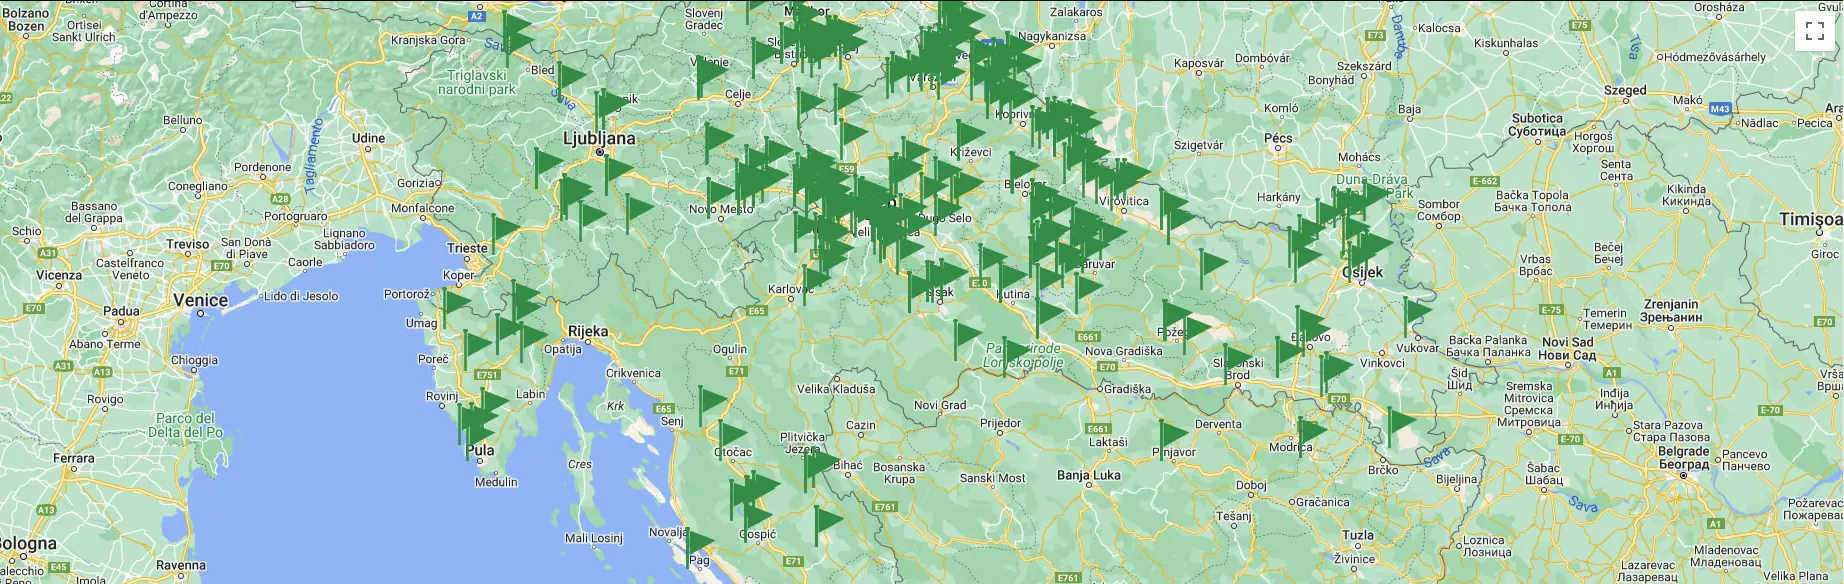Image resolution: width=1844 pixels, height=584 pixels.
Task: Select the green flag above Vukovar
Action: pos(1416,313)
